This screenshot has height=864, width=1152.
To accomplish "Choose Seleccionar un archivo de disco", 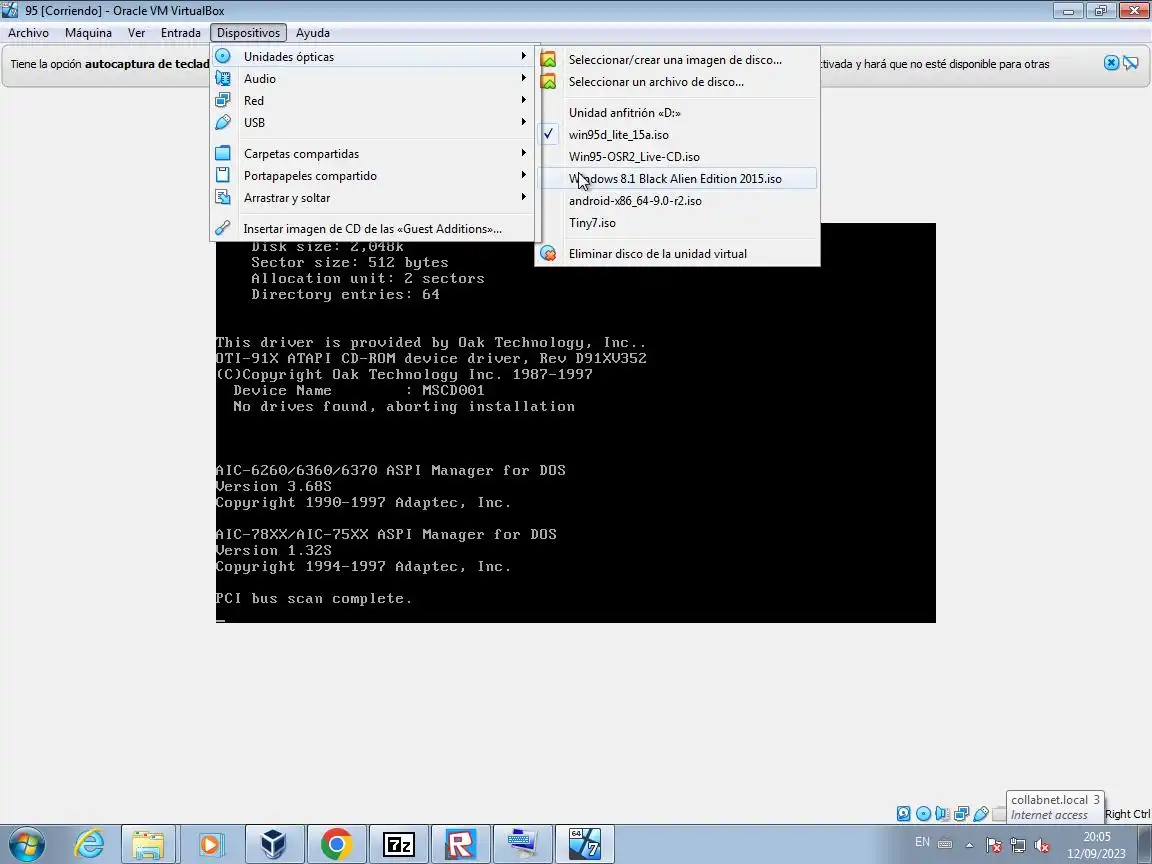I will click(677, 82).
